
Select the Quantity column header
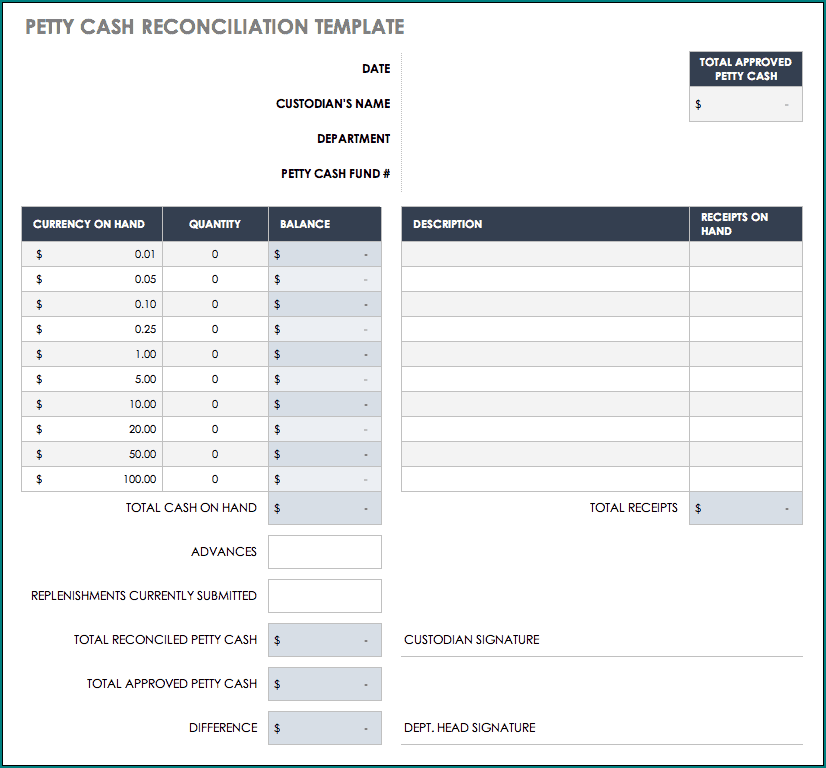point(215,224)
